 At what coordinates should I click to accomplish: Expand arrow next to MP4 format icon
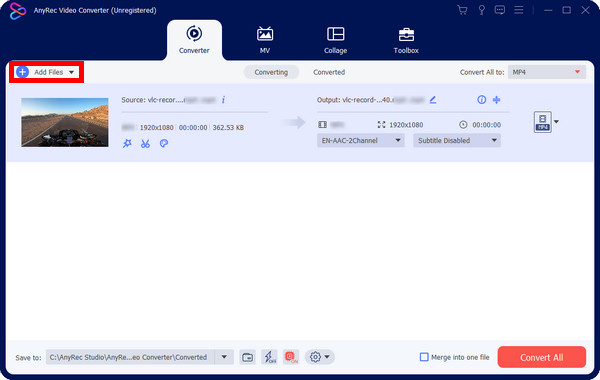click(556, 122)
